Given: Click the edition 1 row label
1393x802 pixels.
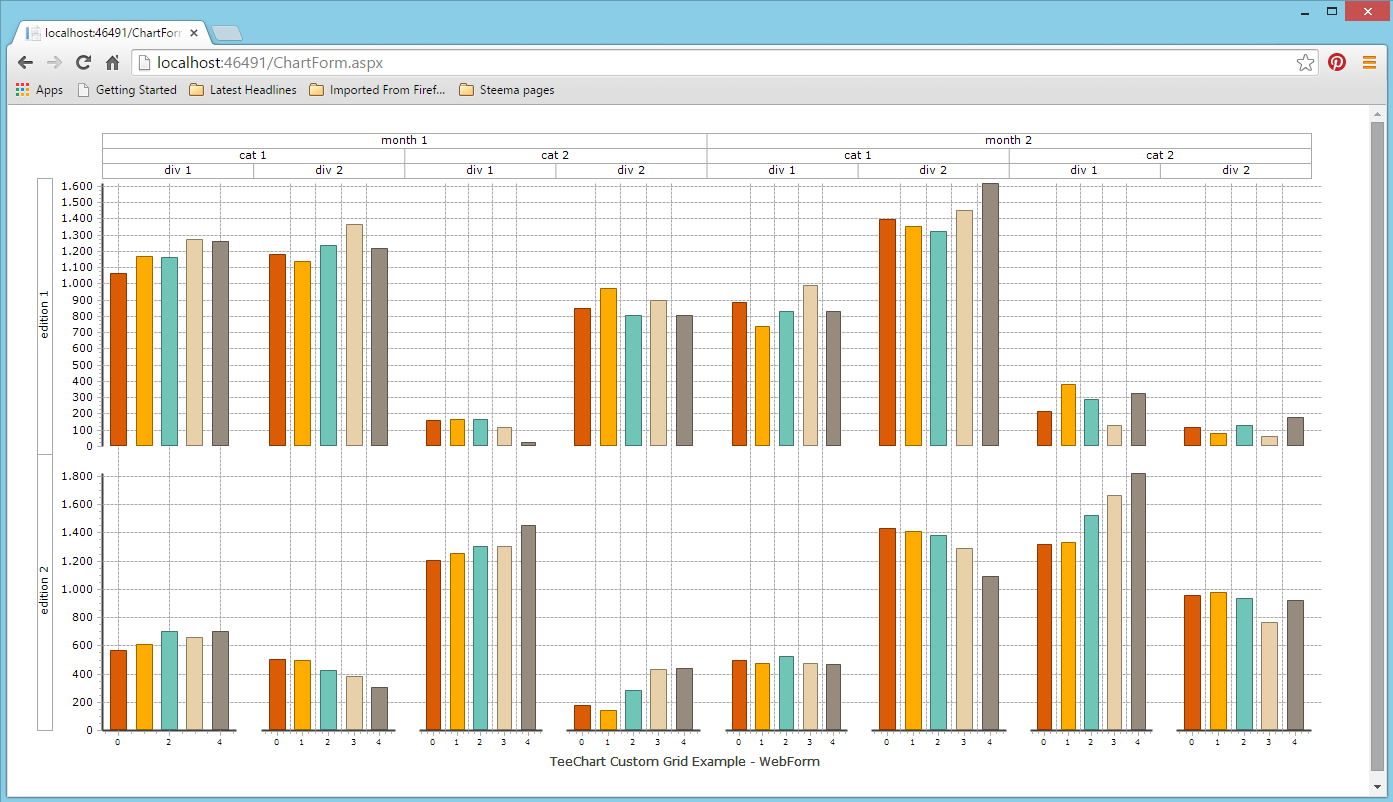Looking at the screenshot, I should pos(45,316).
